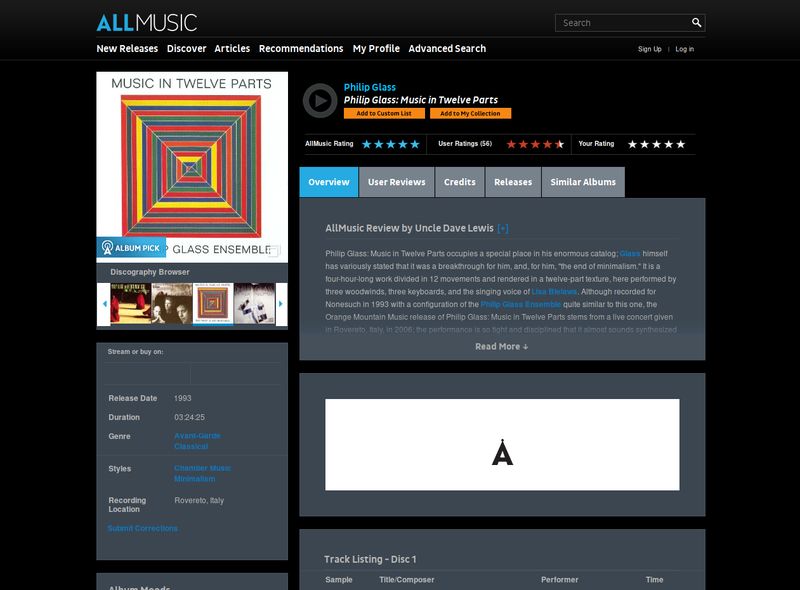
Task: Click the Duration value 03:24:25
Action: point(189,417)
